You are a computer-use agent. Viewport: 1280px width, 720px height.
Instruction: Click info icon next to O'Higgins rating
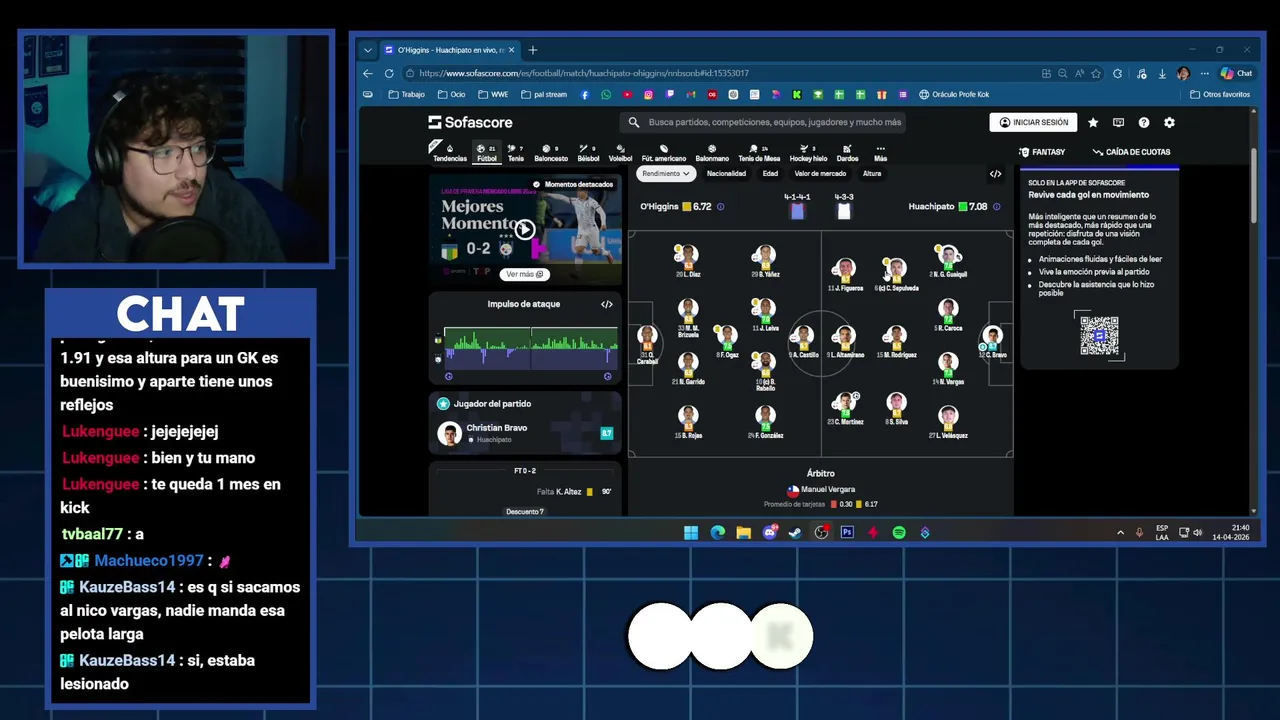pos(720,207)
